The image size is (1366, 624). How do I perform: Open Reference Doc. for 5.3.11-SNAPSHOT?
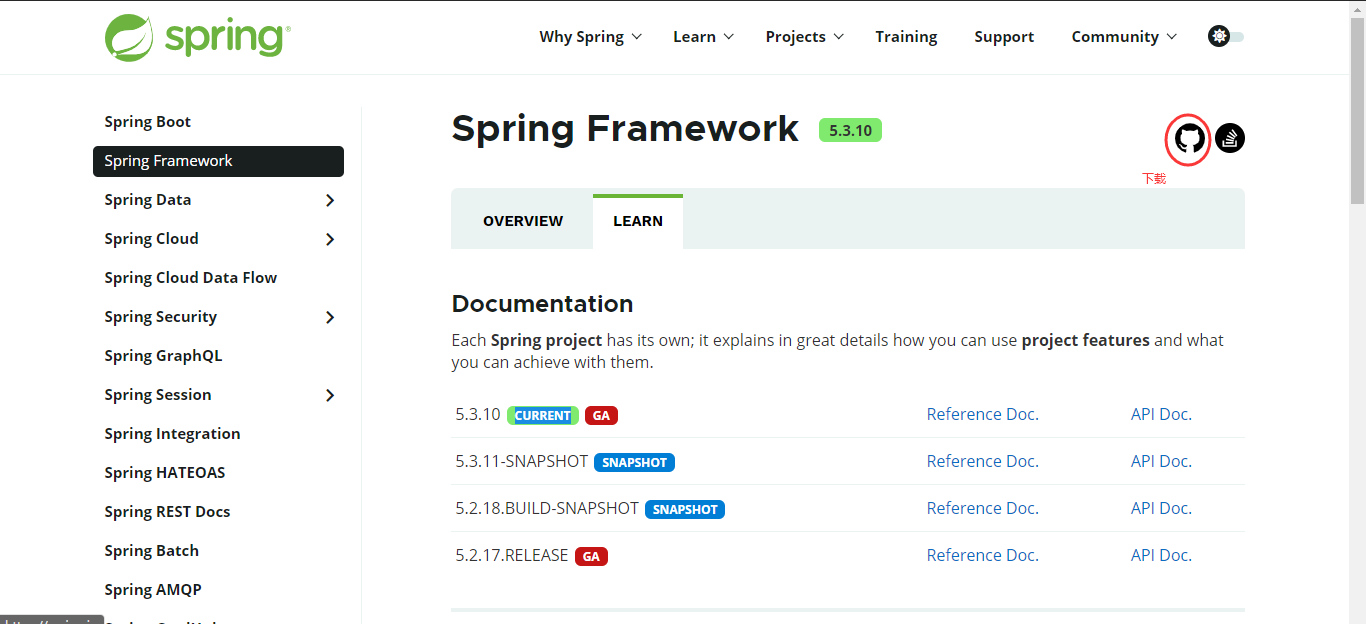click(x=983, y=461)
